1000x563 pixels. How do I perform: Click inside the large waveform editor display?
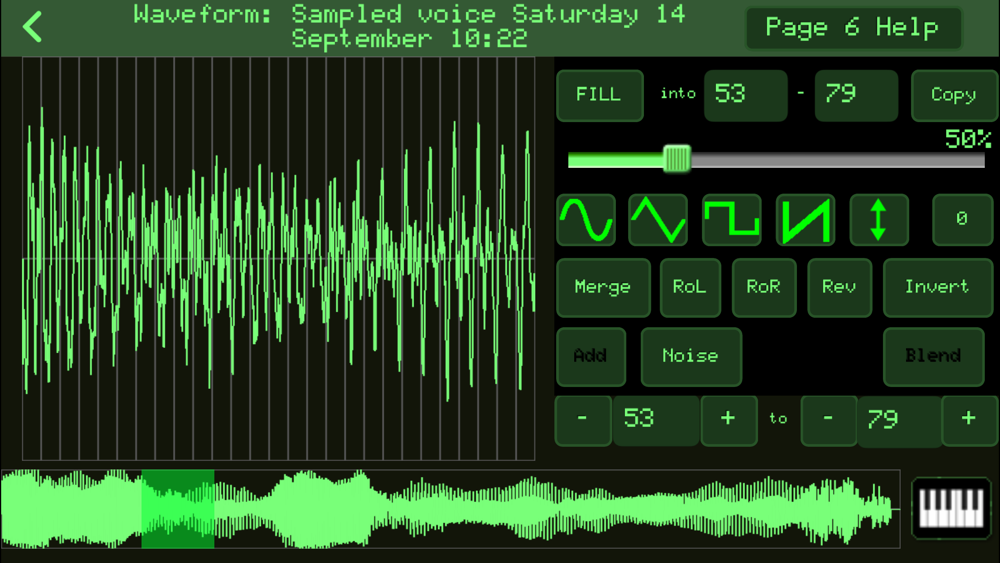[279, 258]
